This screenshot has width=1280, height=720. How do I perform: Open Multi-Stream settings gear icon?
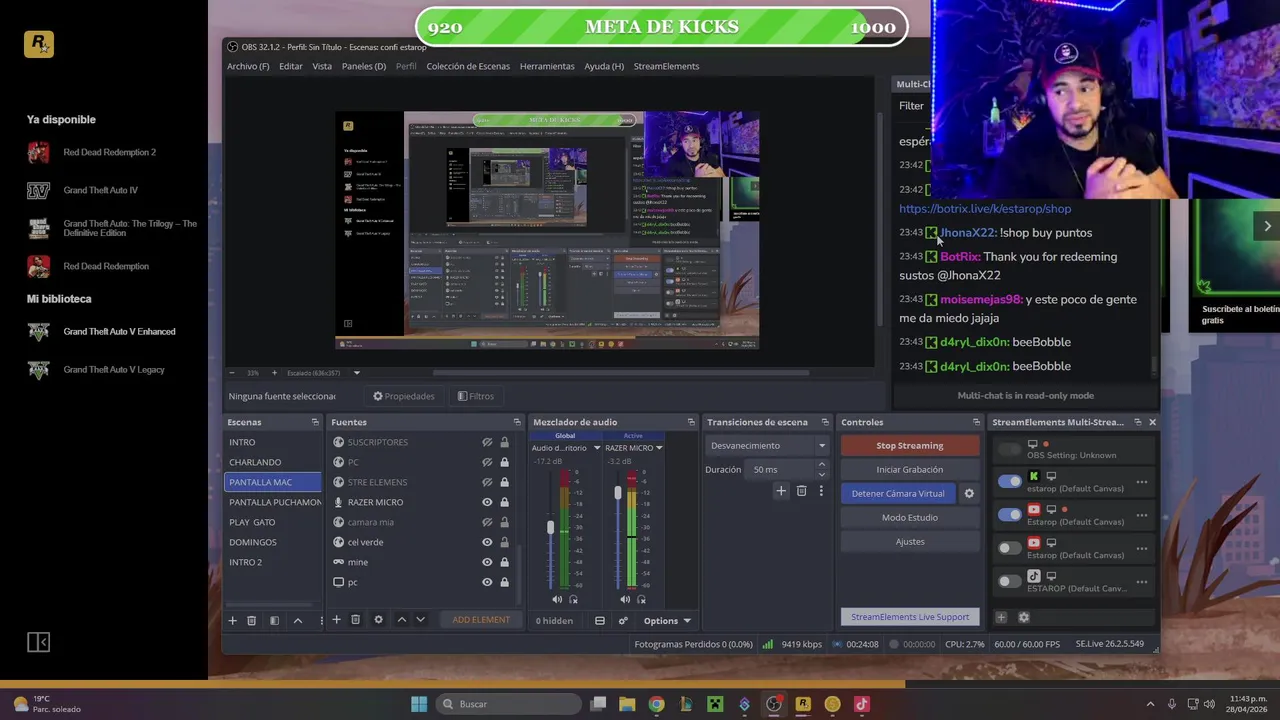[1023, 617]
